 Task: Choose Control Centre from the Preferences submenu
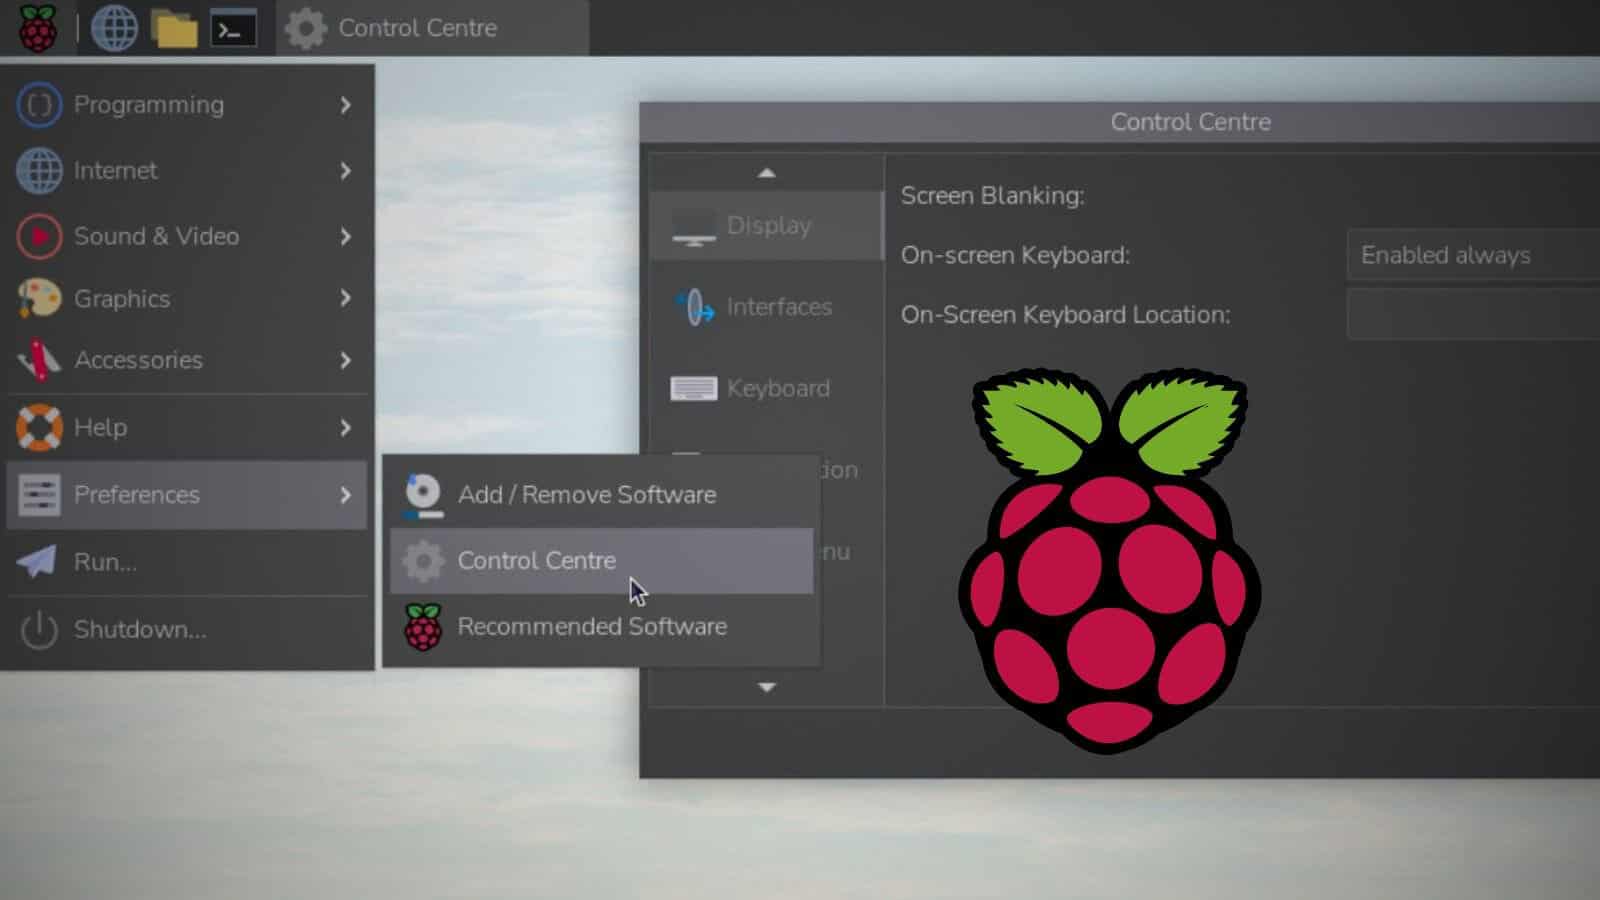coord(601,561)
